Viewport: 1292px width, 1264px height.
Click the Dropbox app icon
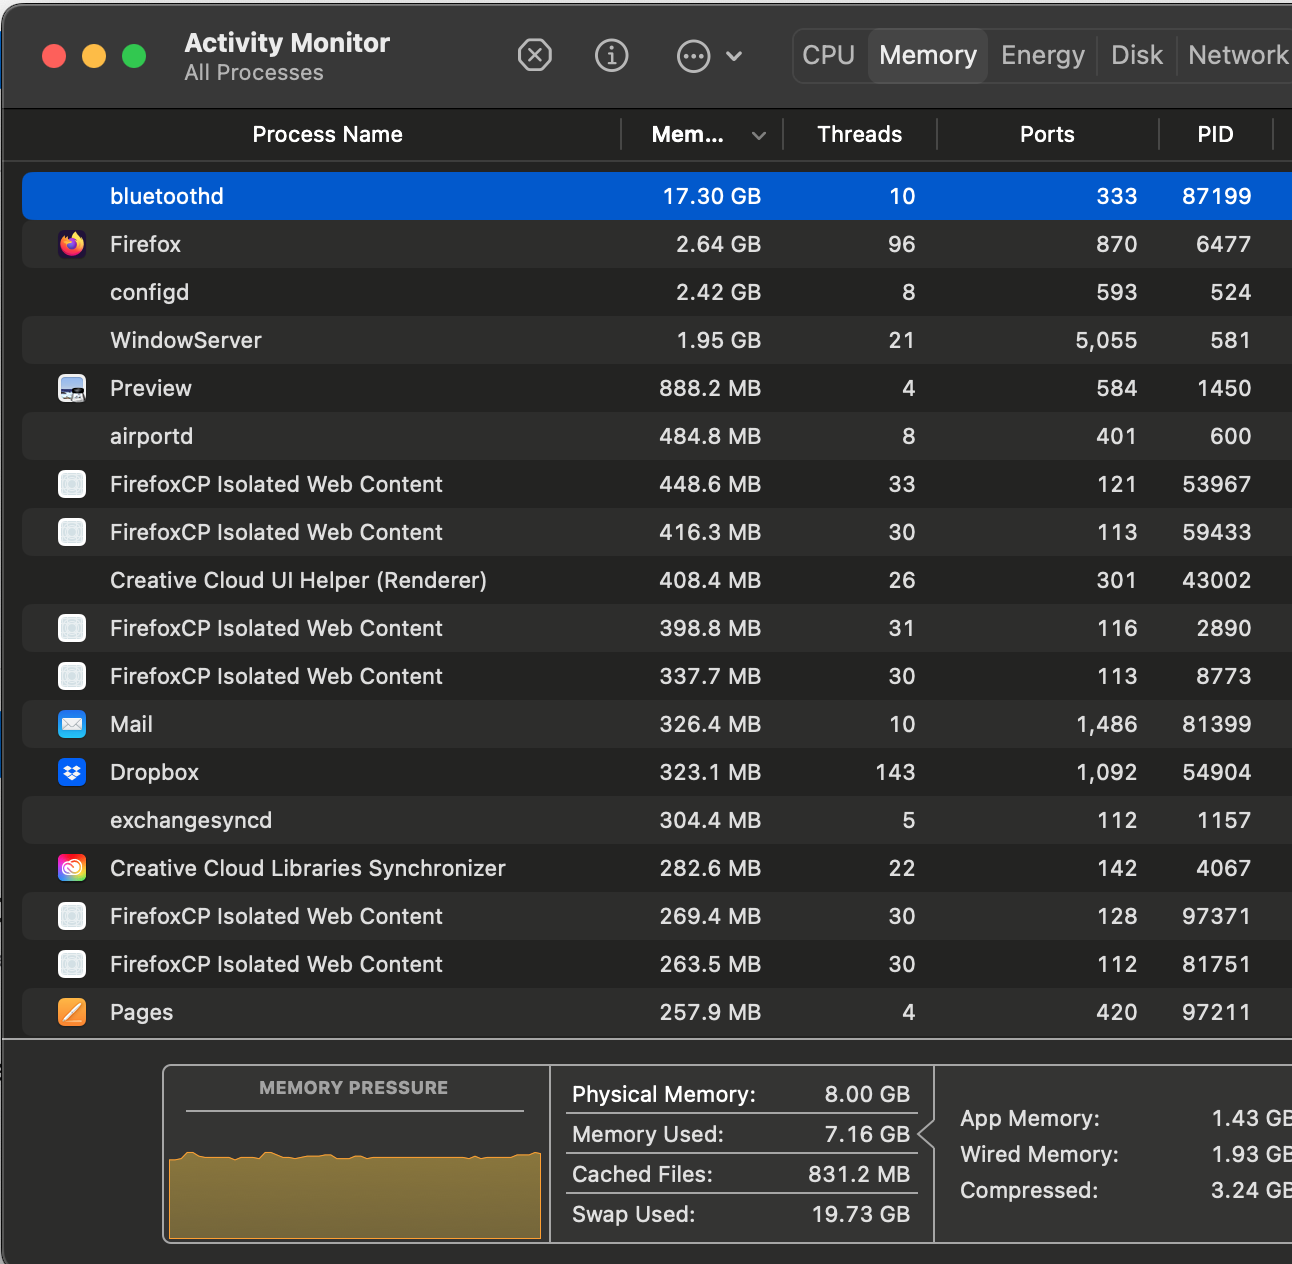[x=71, y=772]
